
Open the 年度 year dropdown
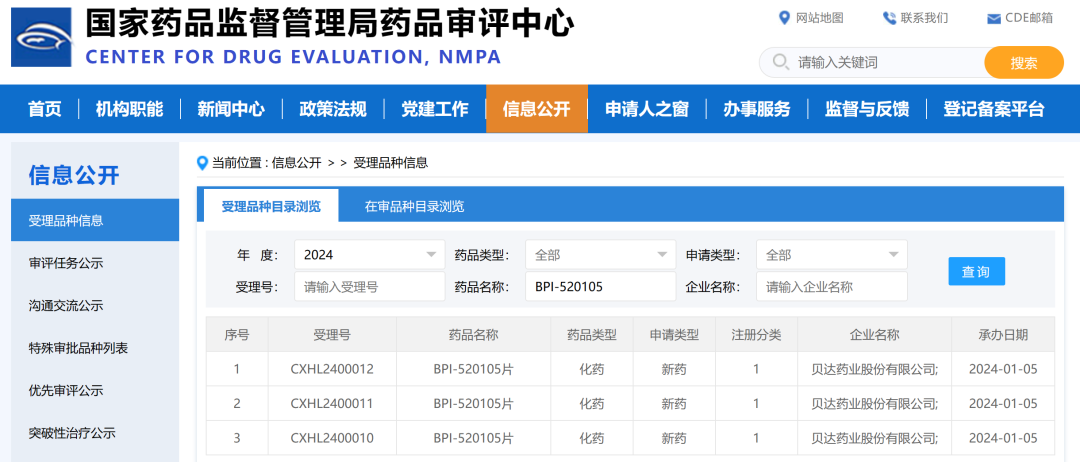click(369, 255)
